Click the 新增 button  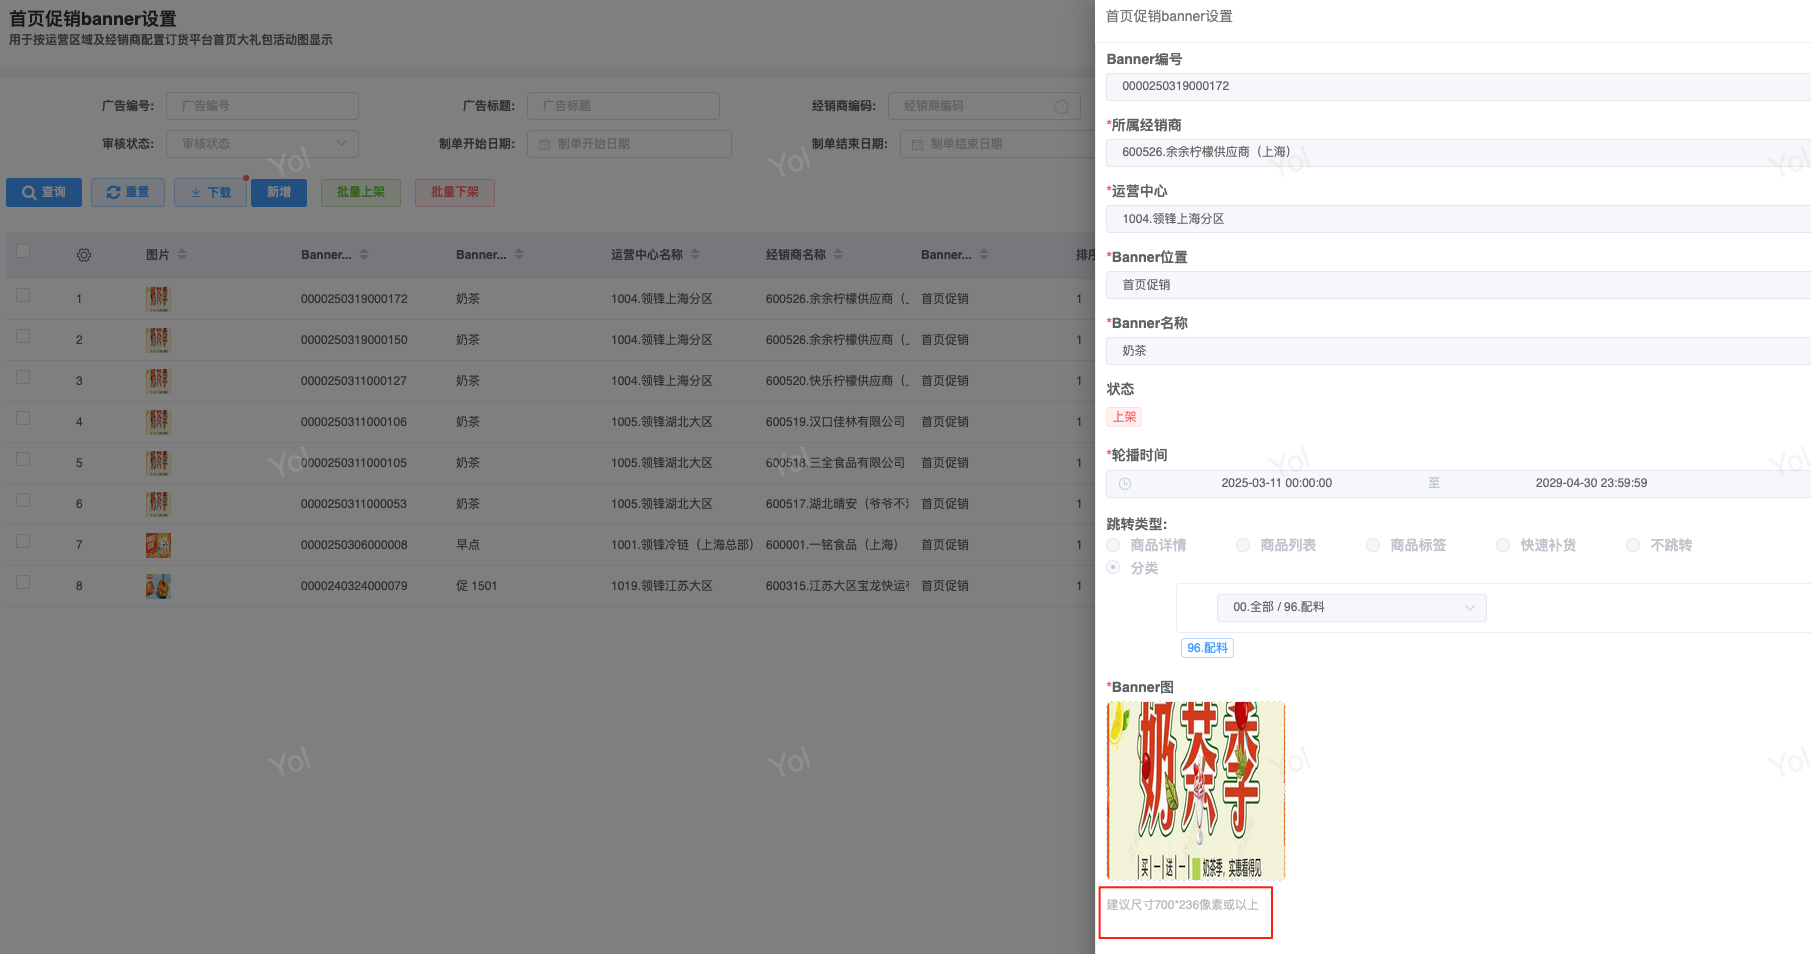tap(279, 192)
